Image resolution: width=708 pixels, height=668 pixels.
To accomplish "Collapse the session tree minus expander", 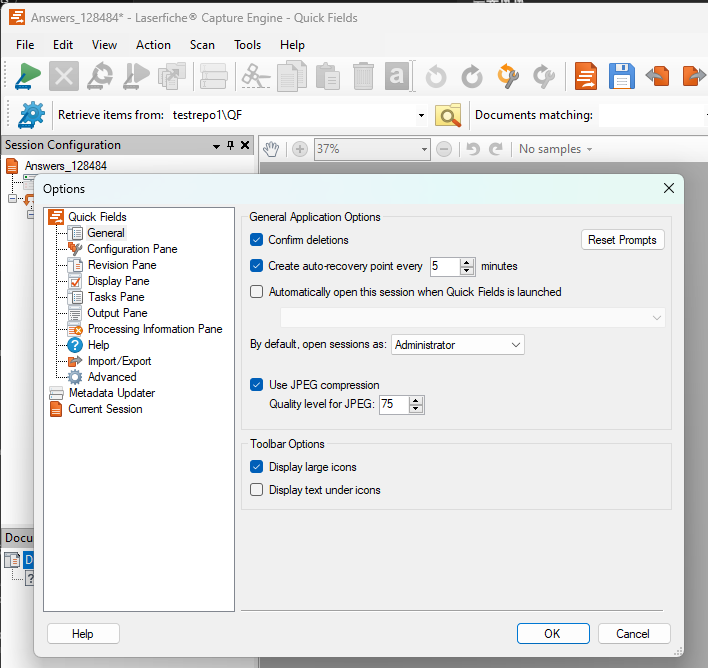I will tap(12, 198).
